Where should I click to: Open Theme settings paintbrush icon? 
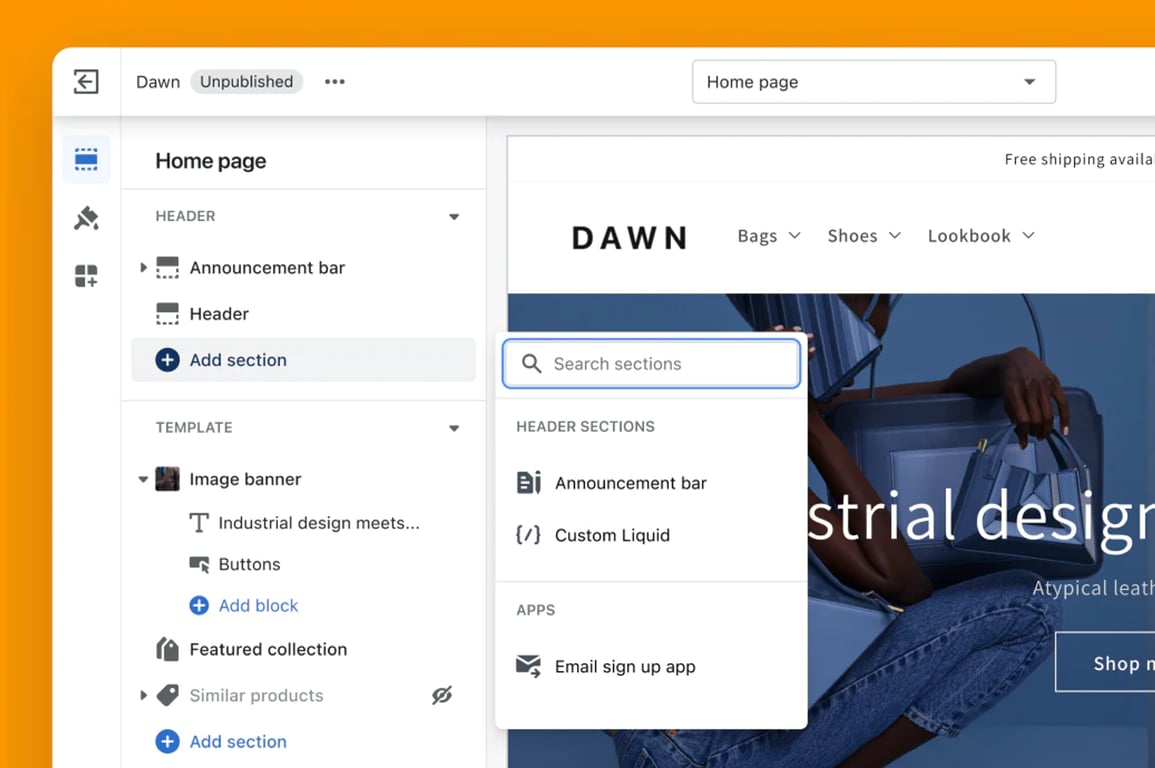click(x=86, y=218)
